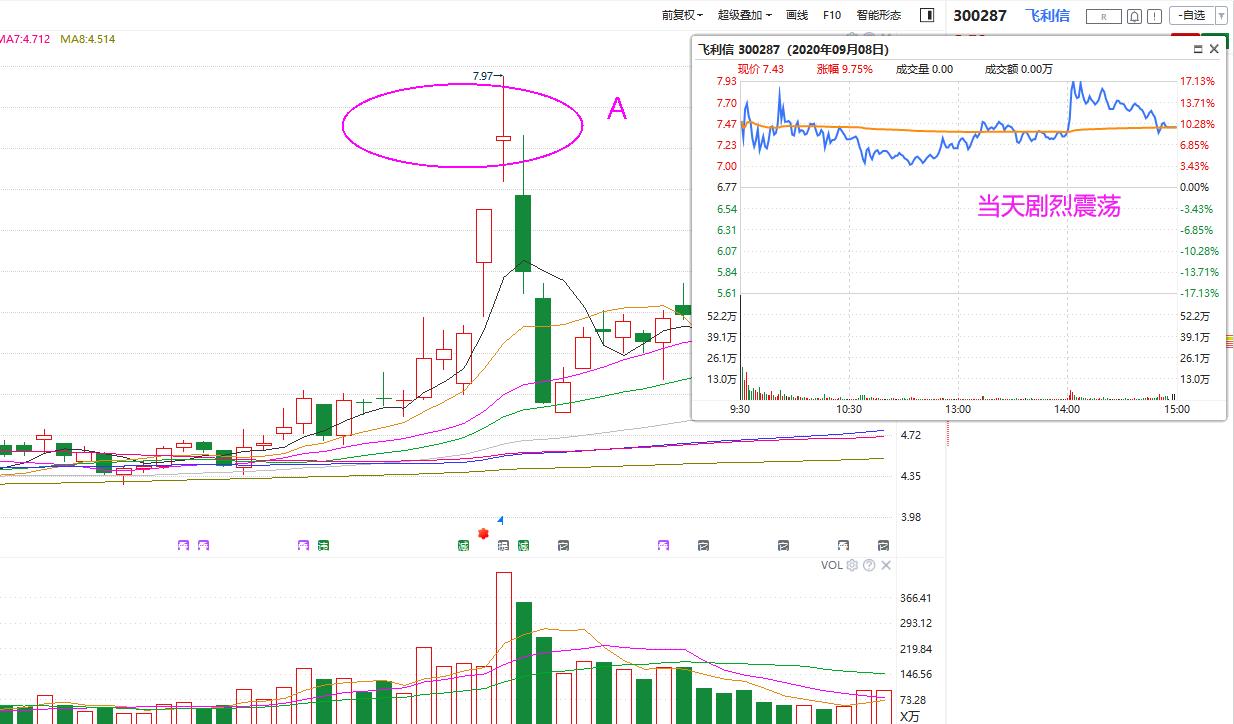This screenshot has width=1234, height=724.
Task: Click the candlestick topped by 7.97
Action: (x=503, y=138)
